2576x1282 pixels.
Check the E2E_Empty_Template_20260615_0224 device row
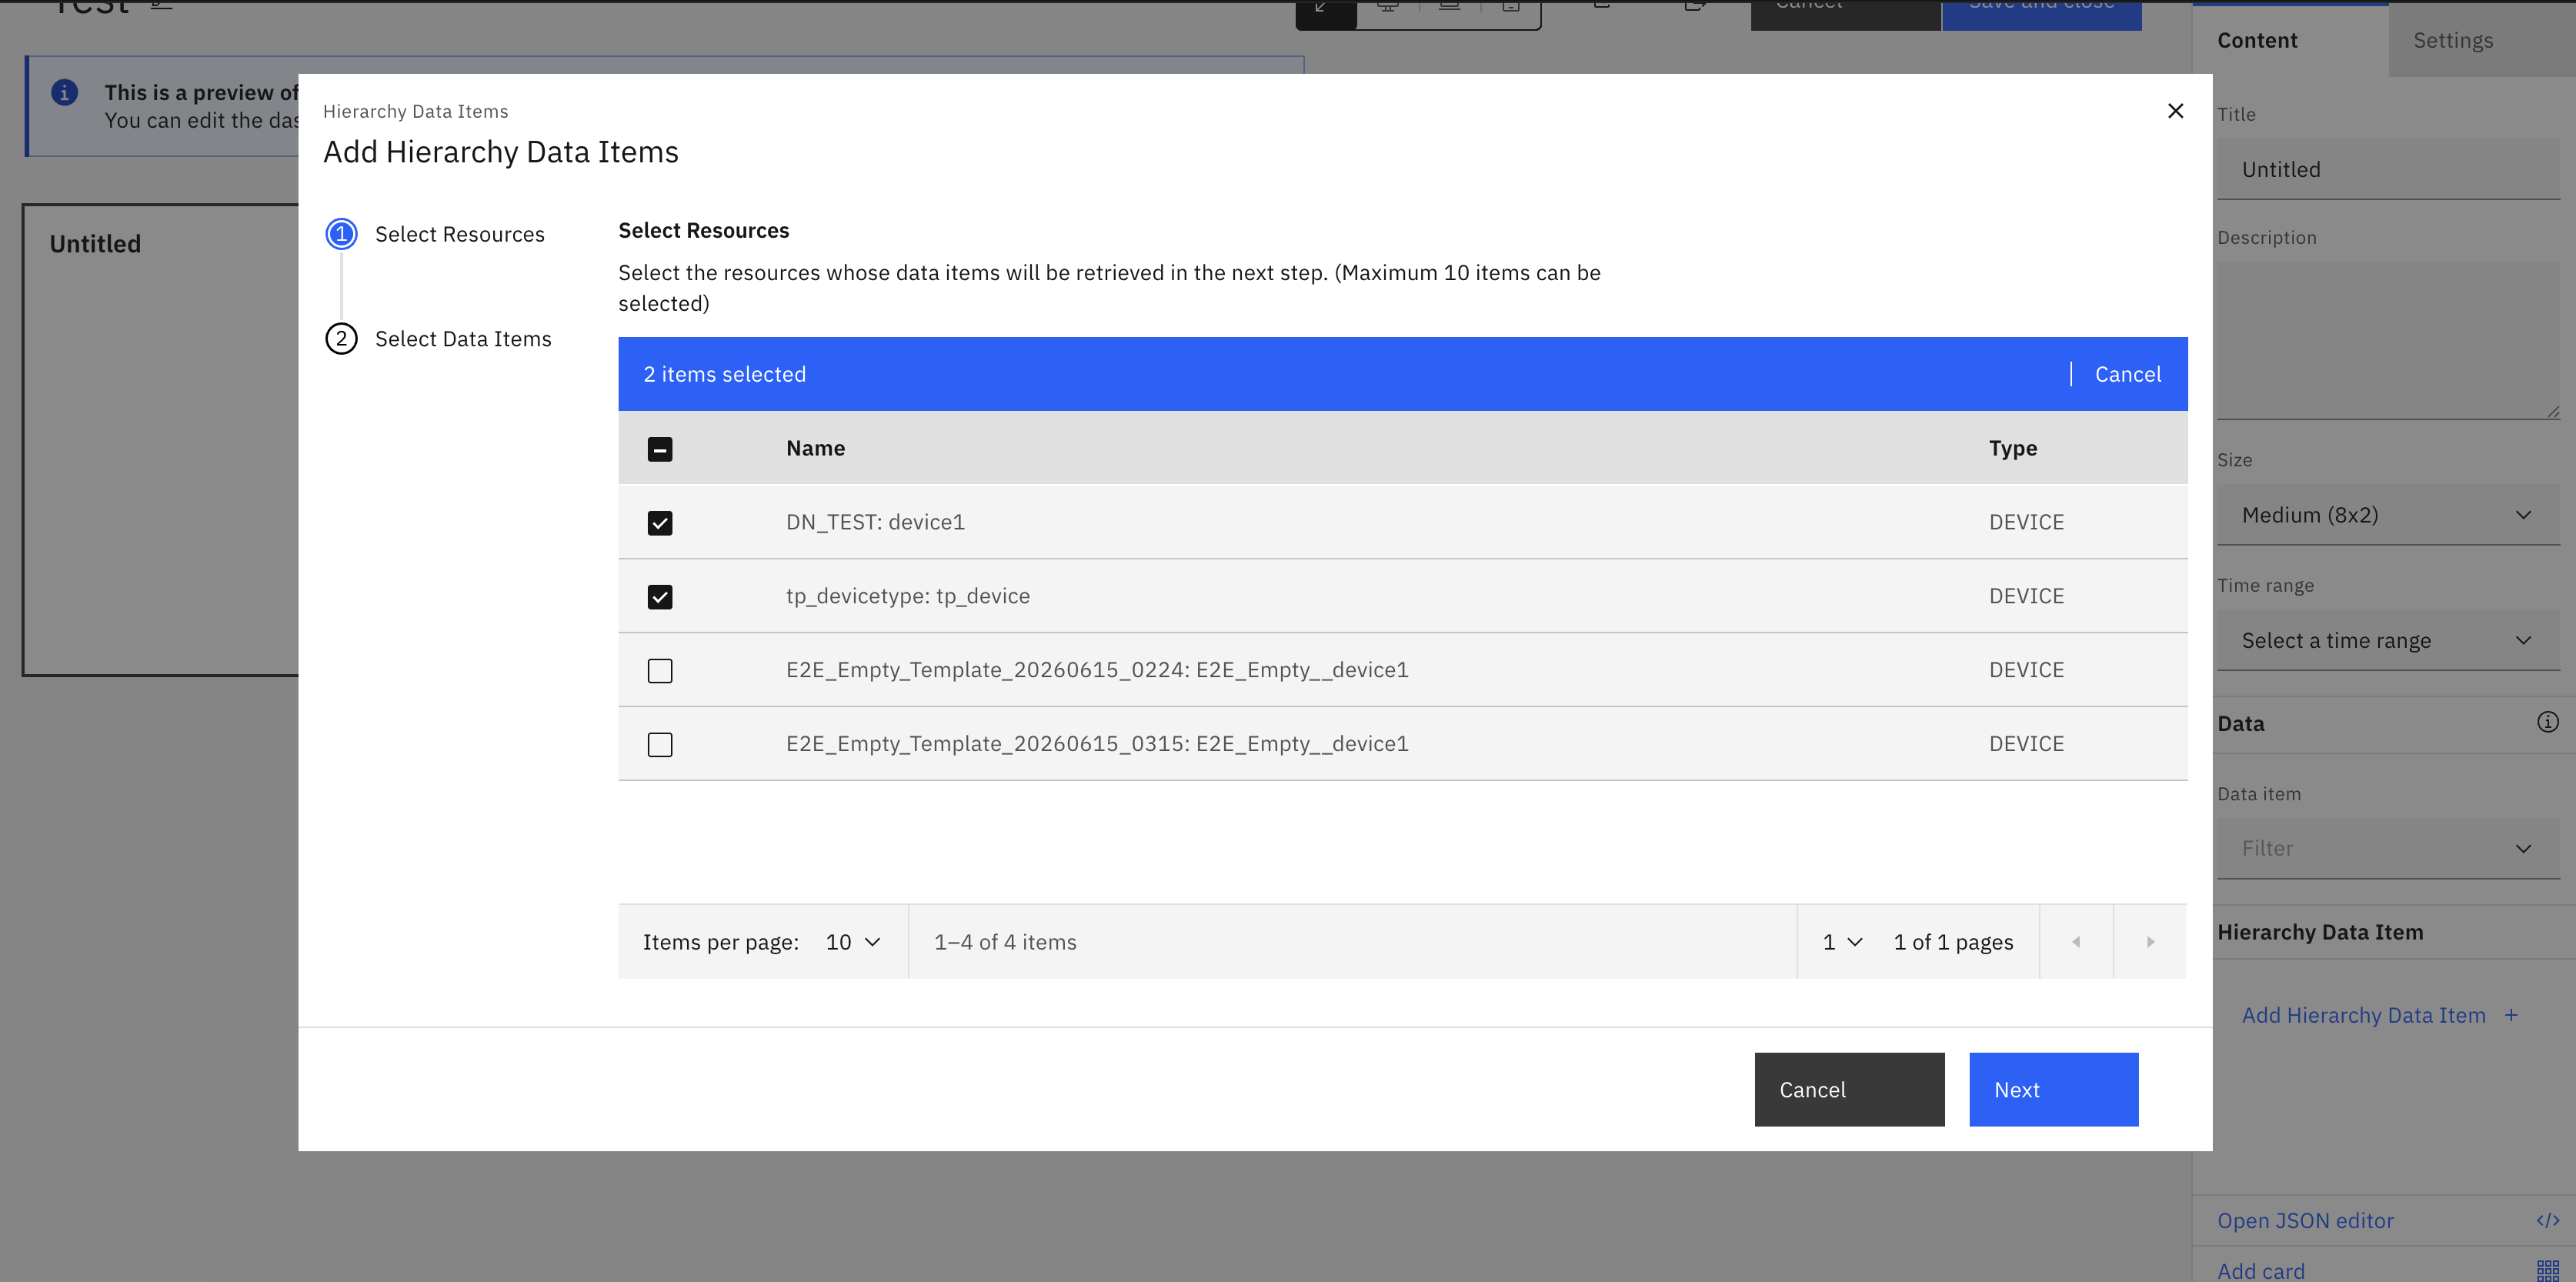[x=660, y=671]
